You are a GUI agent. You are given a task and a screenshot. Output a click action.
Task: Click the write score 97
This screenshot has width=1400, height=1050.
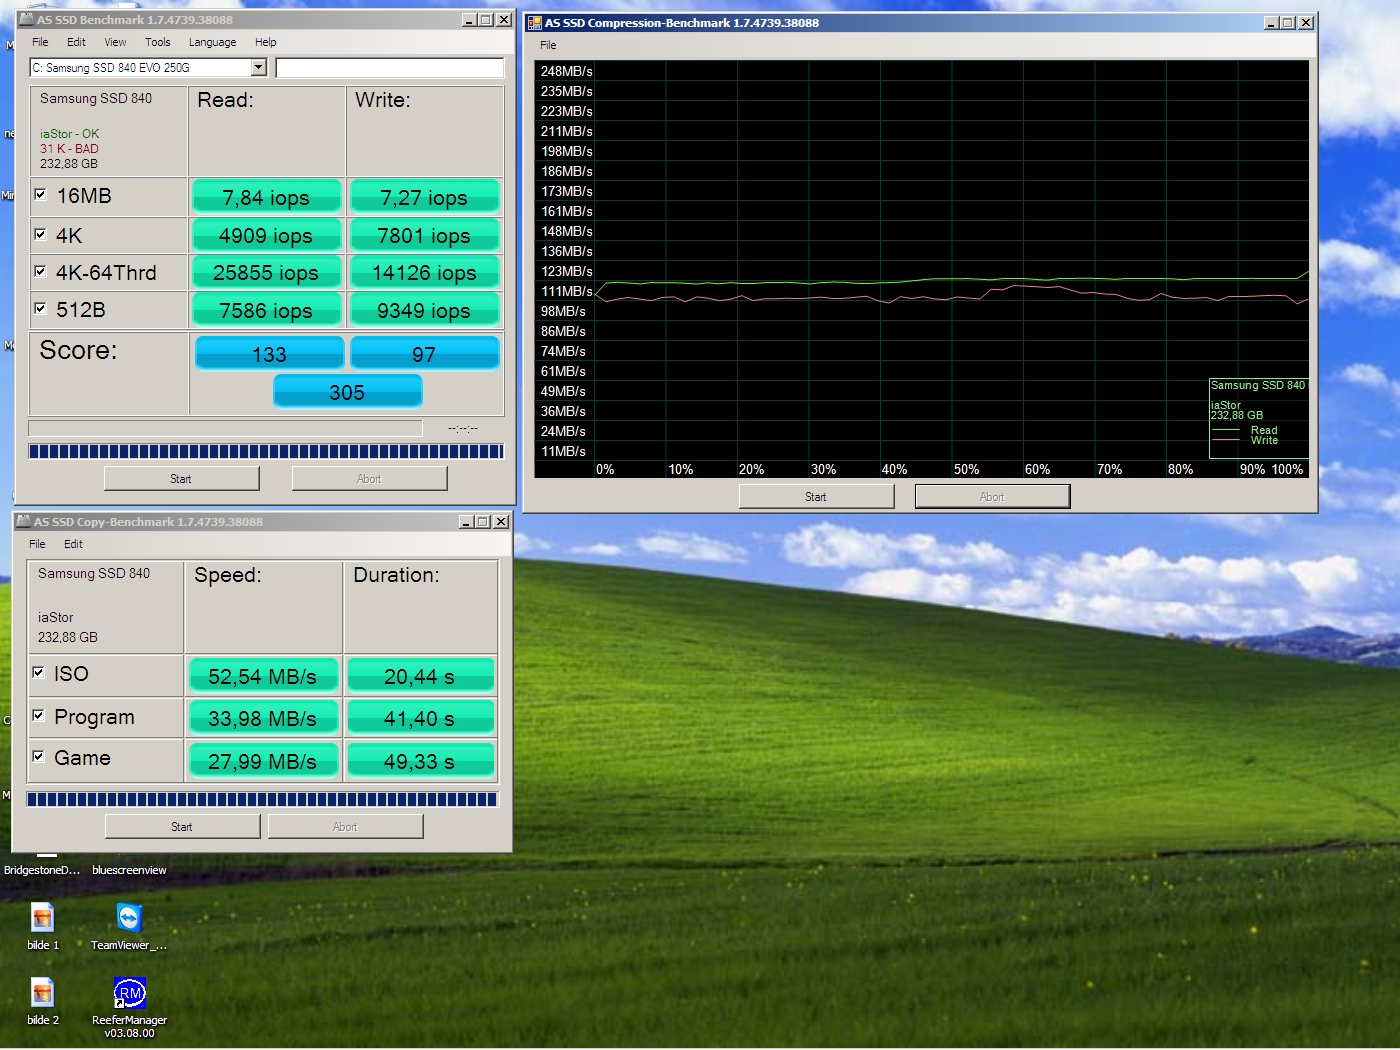[x=424, y=354]
